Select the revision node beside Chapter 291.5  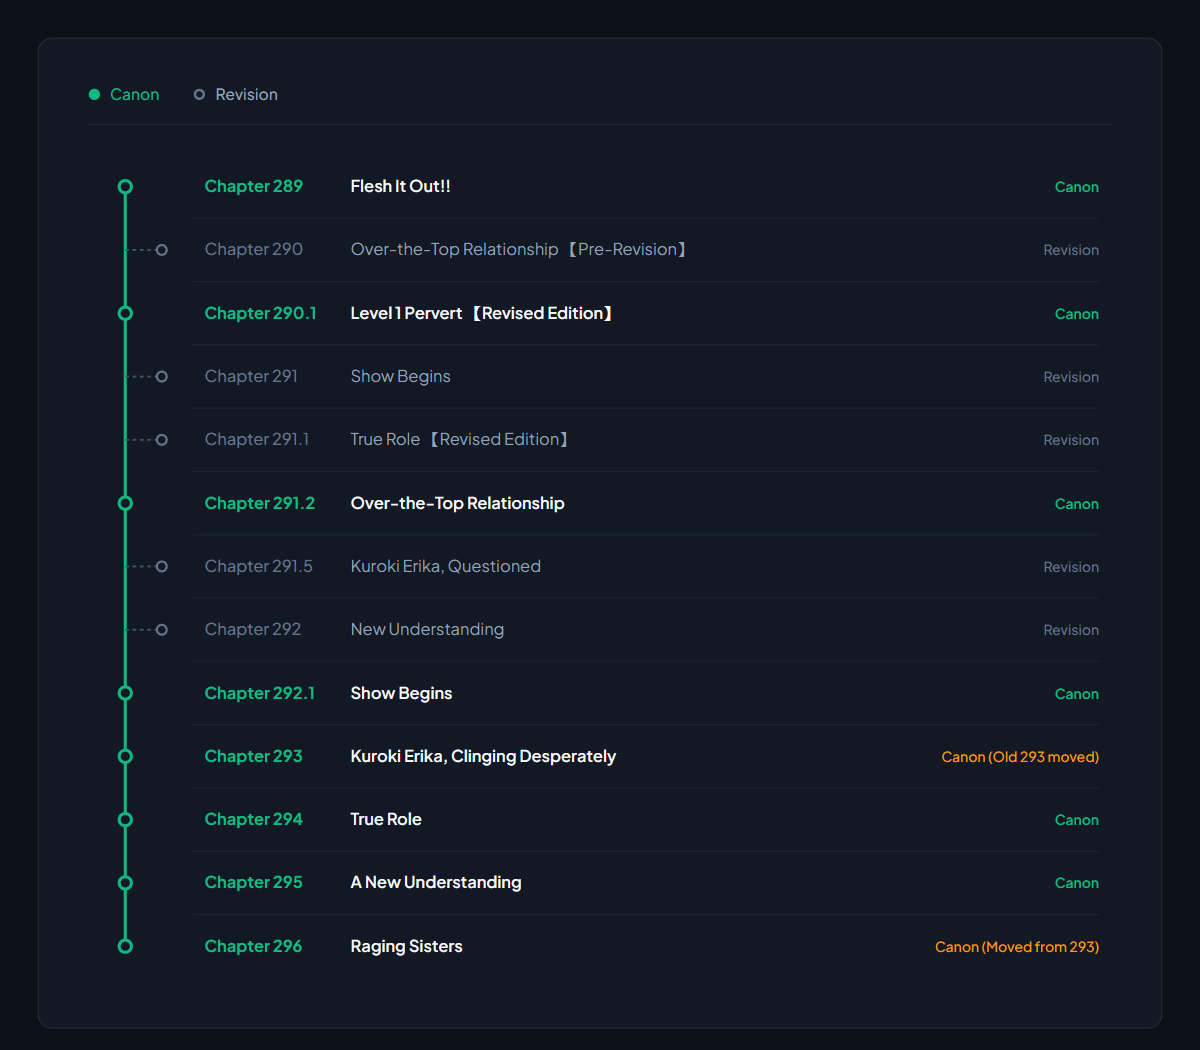162,567
